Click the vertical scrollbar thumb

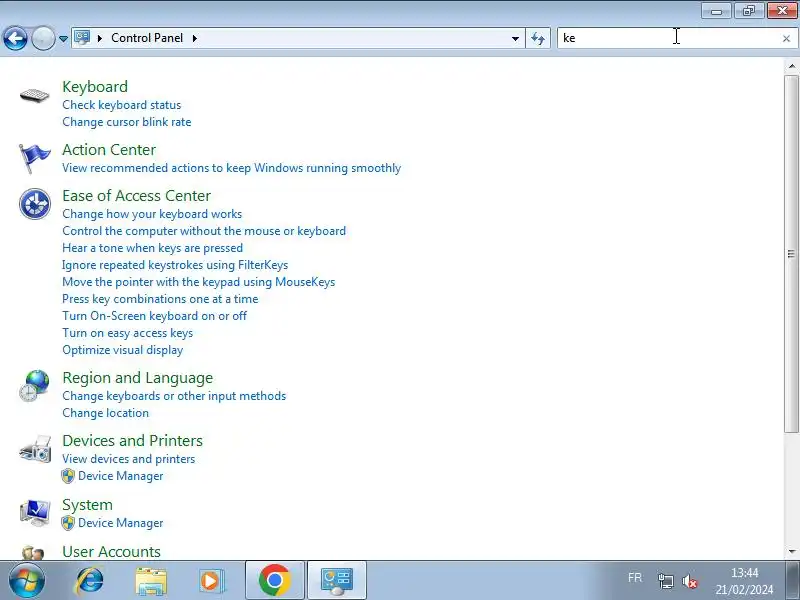point(791,254)
